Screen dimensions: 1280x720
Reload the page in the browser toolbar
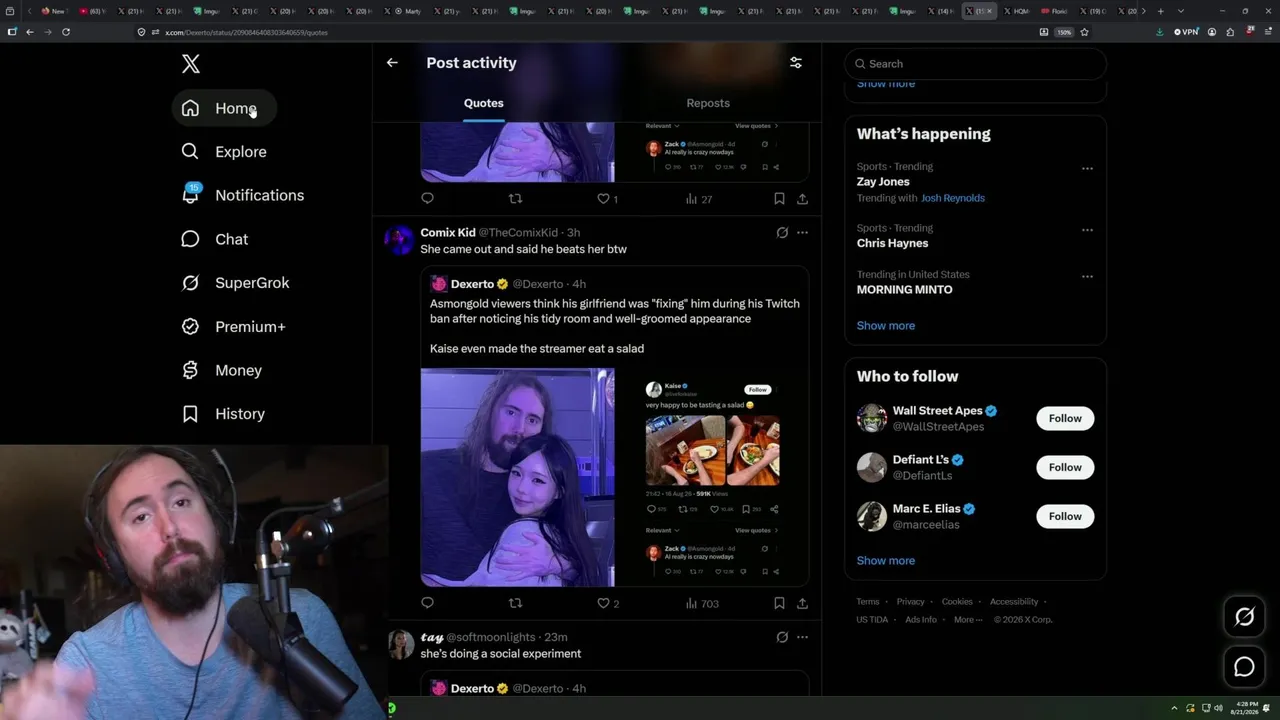click(66, 32)
